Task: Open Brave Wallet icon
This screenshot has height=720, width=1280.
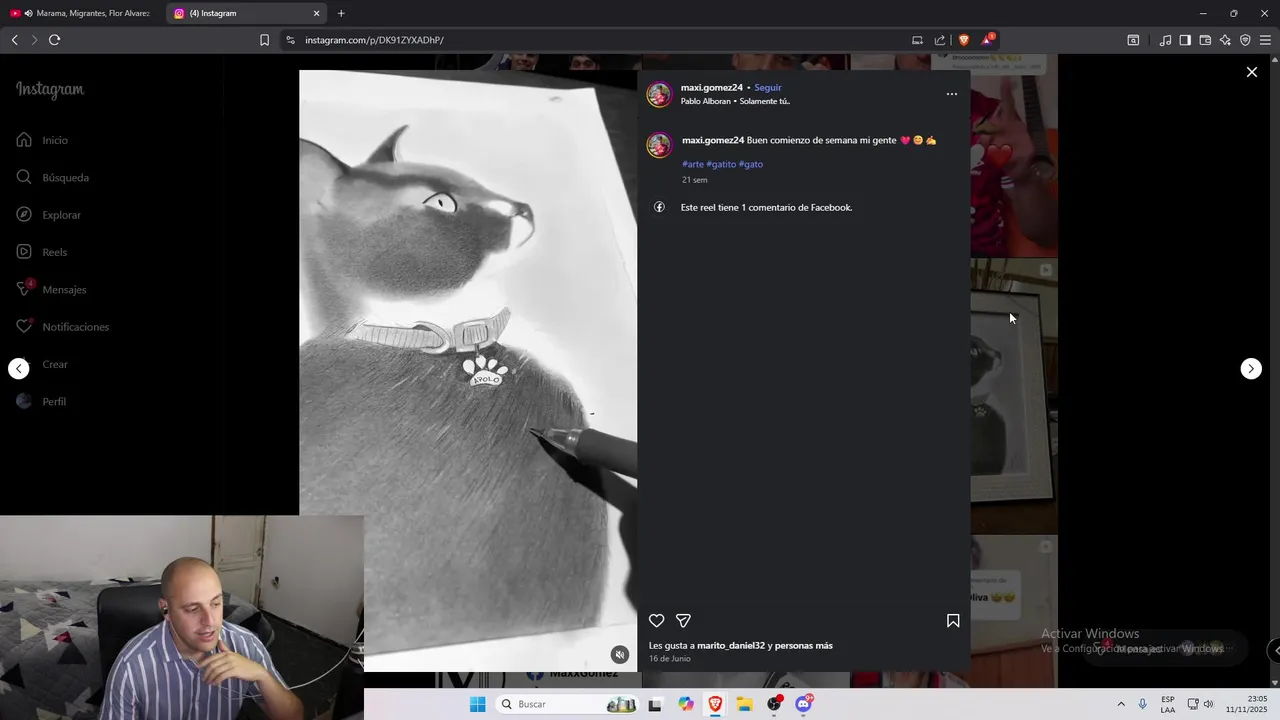Action: coord(1205,40)
